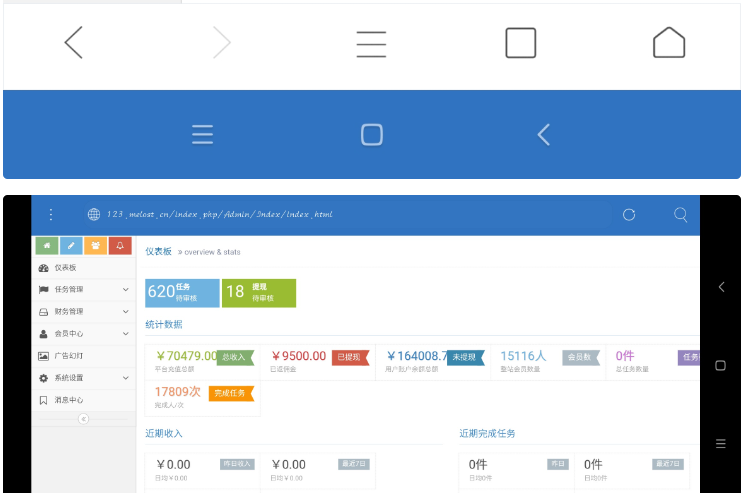The image size is (745, 493).
Task: Click the 近期收入 section heading
Action: tap(164, 433)
